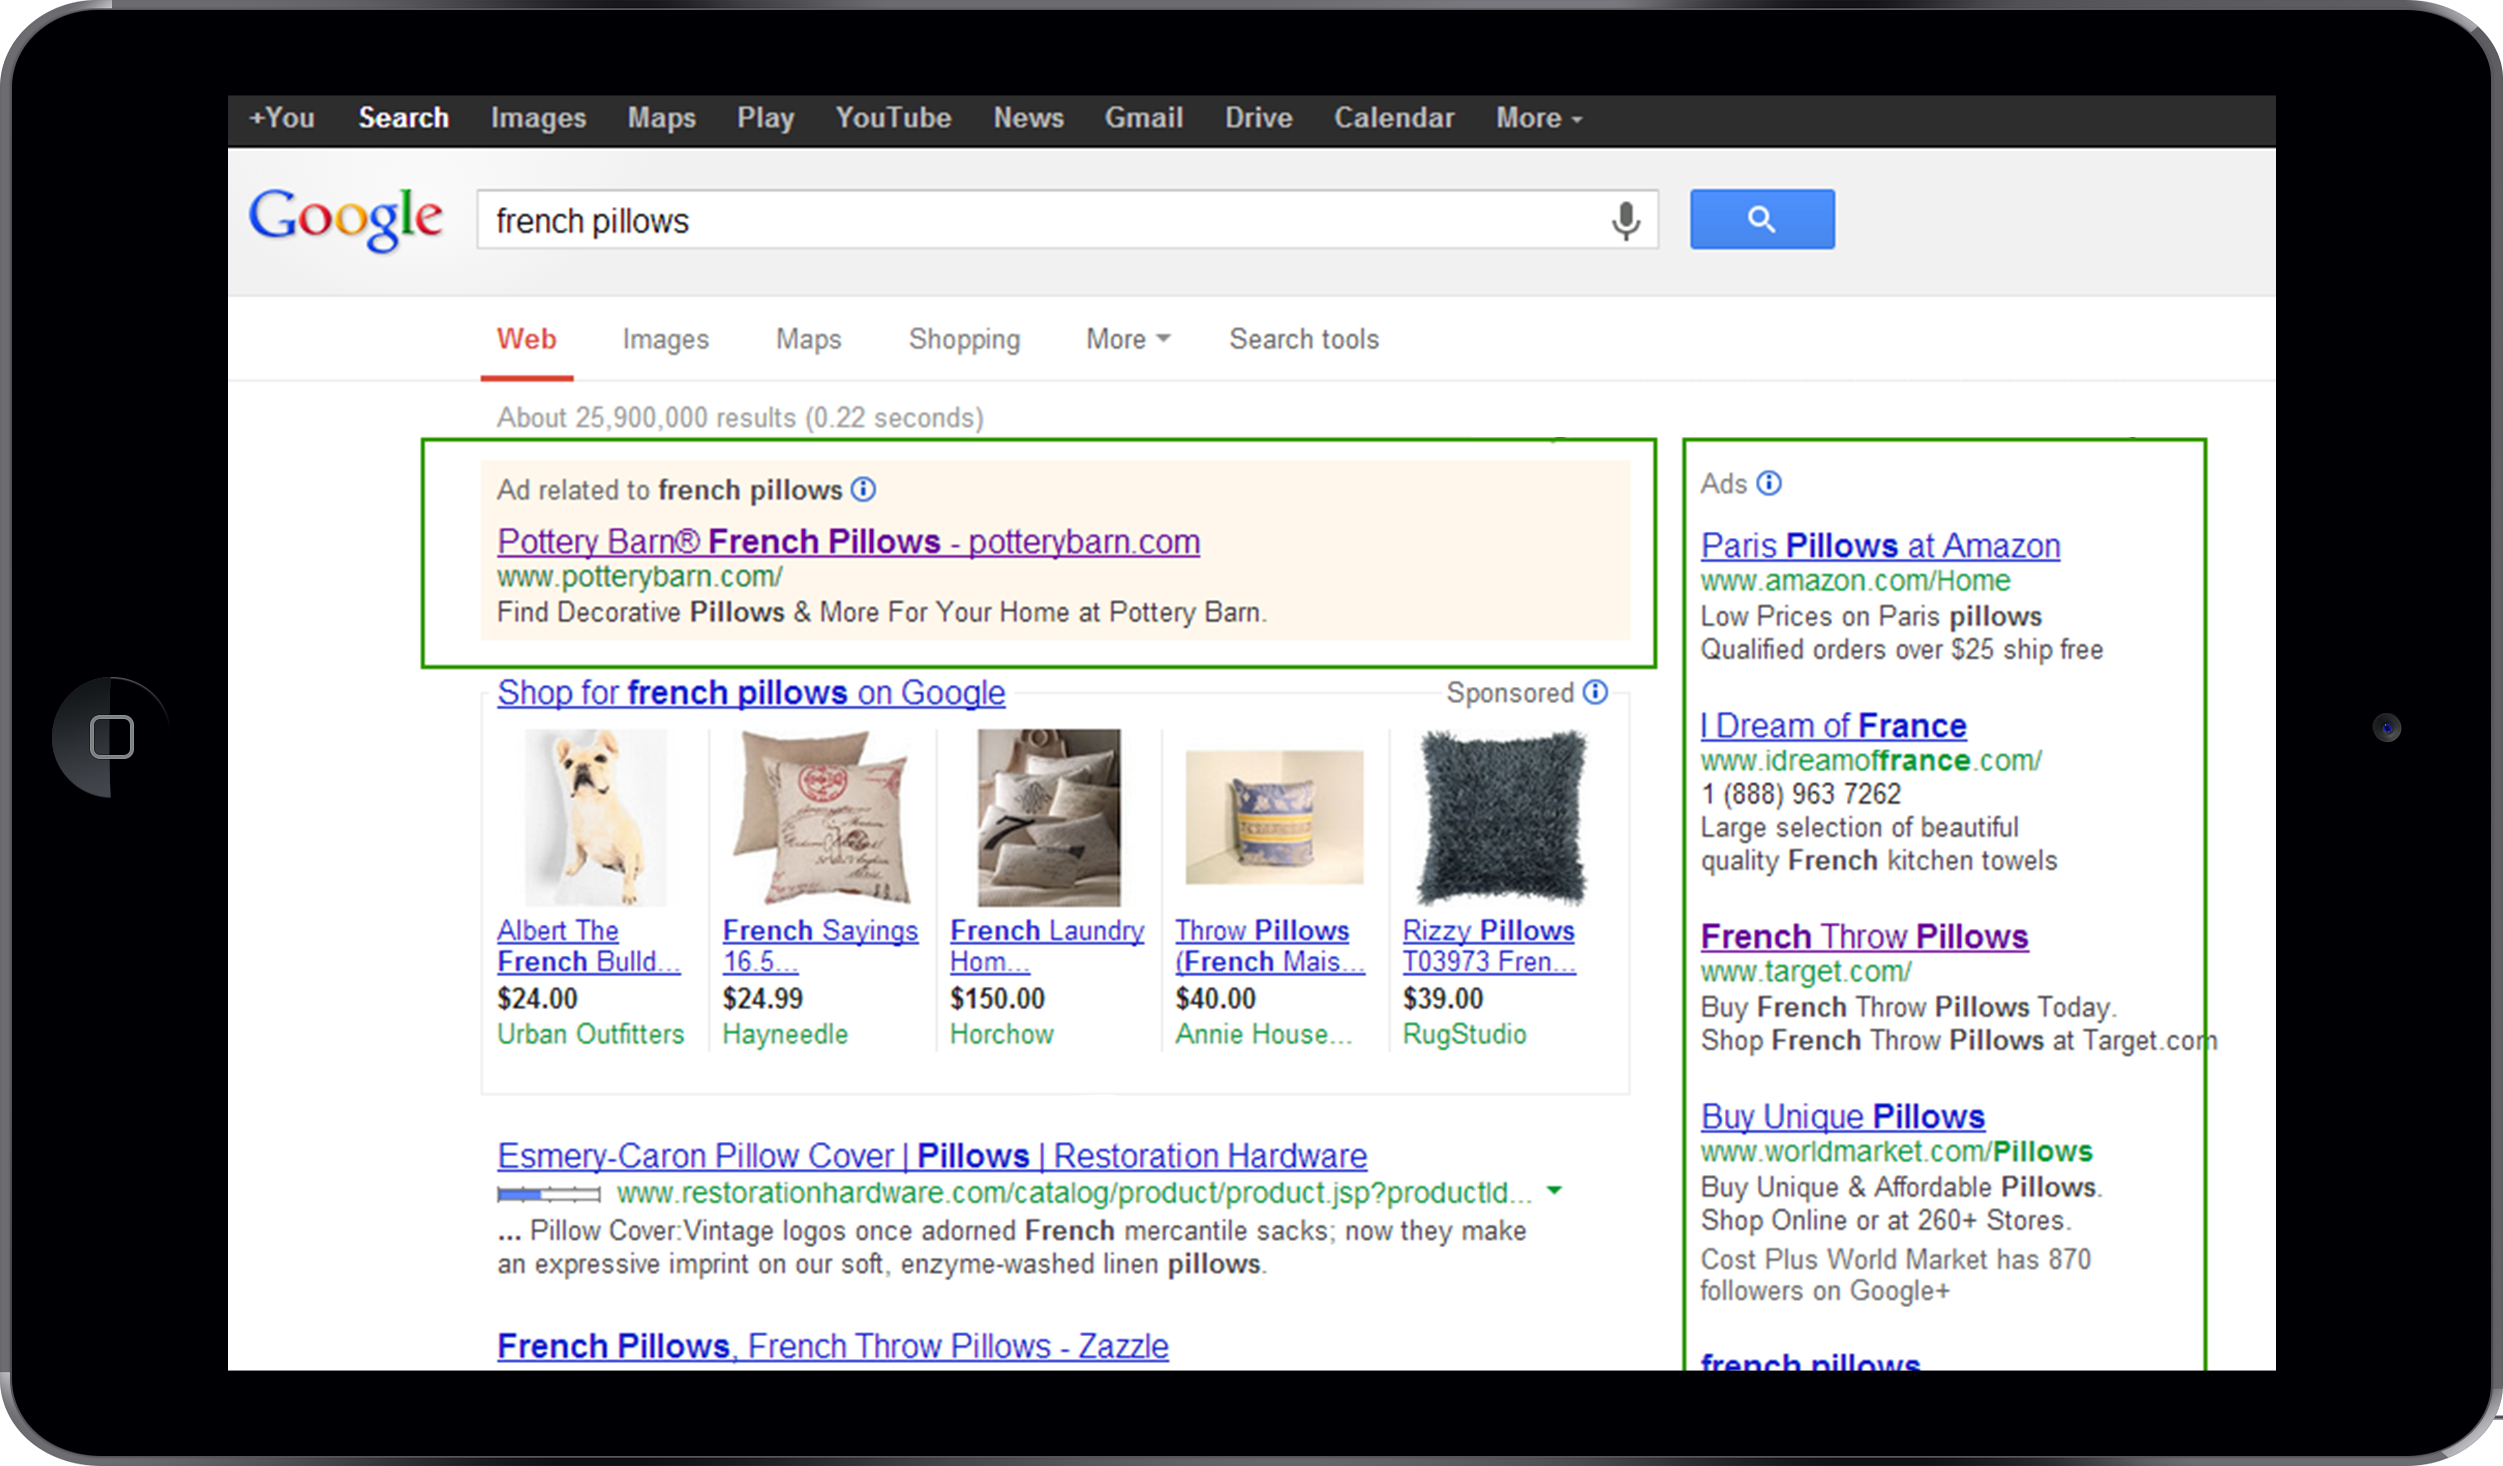Open Drive in the top bar
The width and height of the screenshot is (2503, 1466).
(x=1259, y=118)
